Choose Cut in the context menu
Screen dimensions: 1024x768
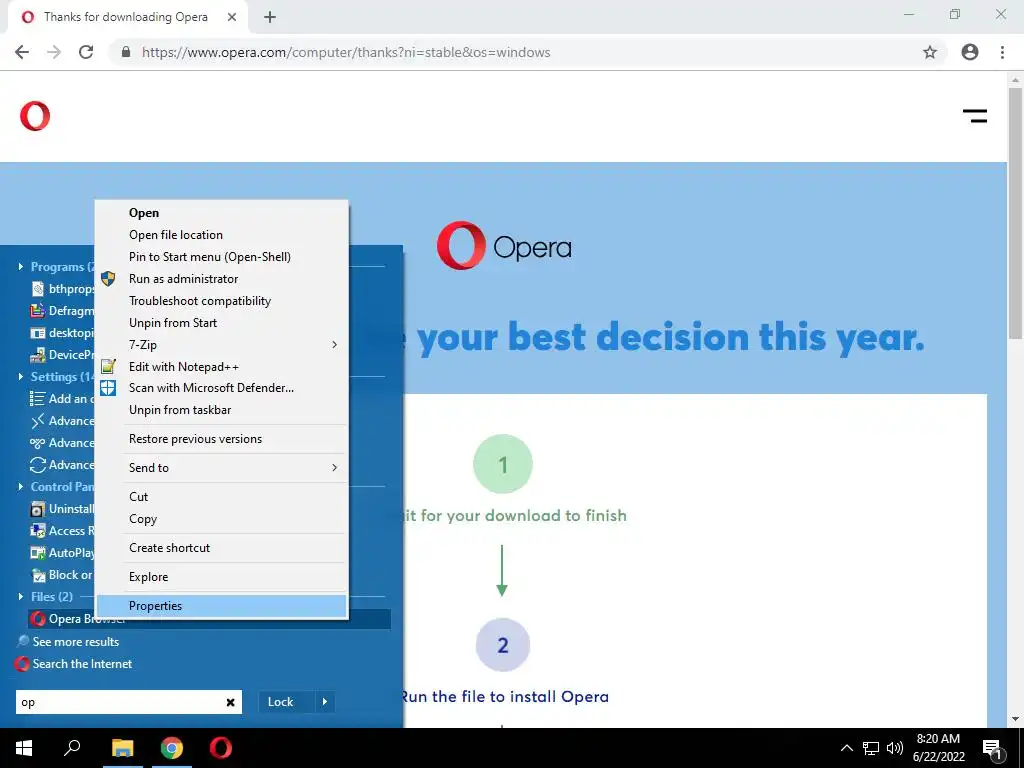222,497
